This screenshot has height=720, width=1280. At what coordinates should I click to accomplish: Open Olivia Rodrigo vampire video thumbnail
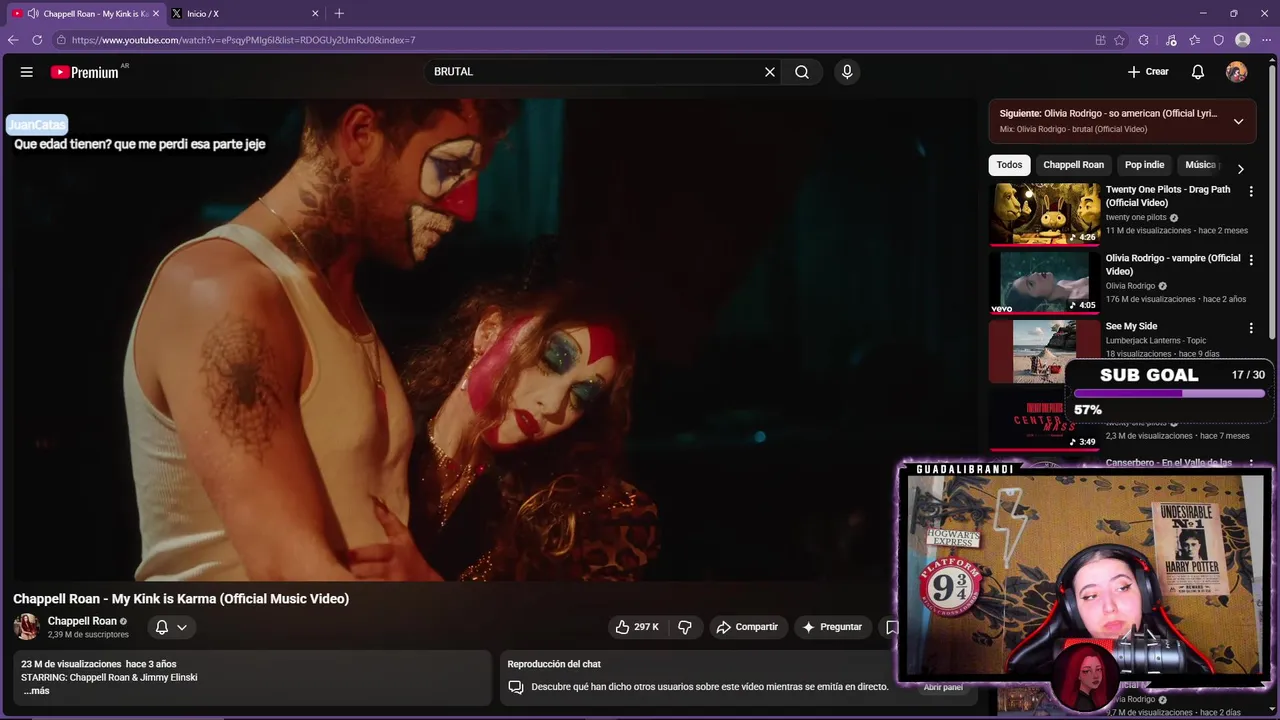(1044, 283)
